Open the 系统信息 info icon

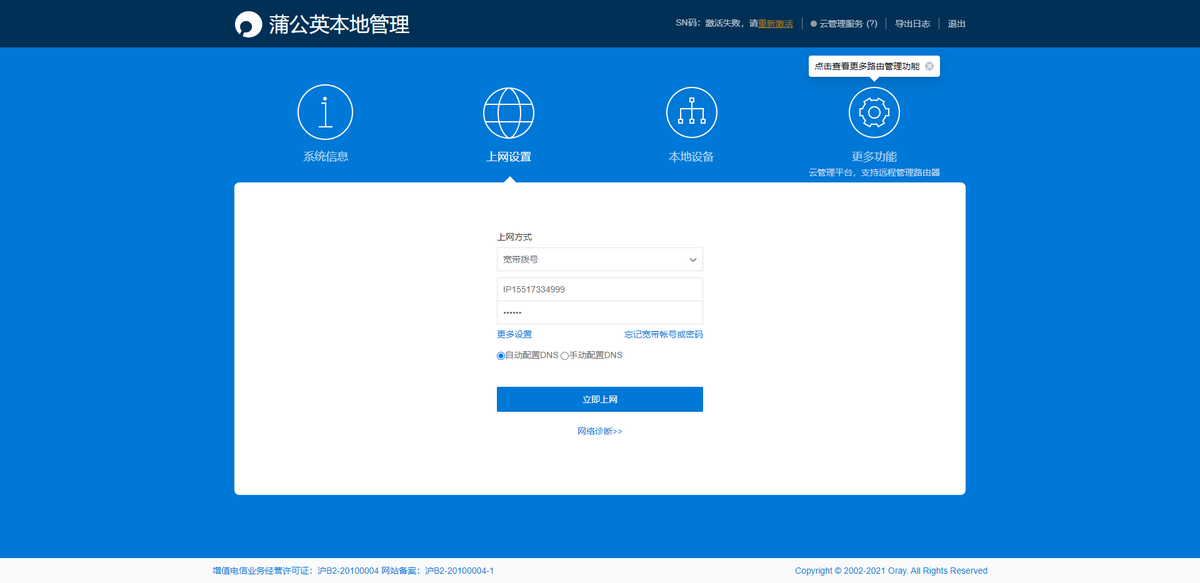(x=325, y=112)
